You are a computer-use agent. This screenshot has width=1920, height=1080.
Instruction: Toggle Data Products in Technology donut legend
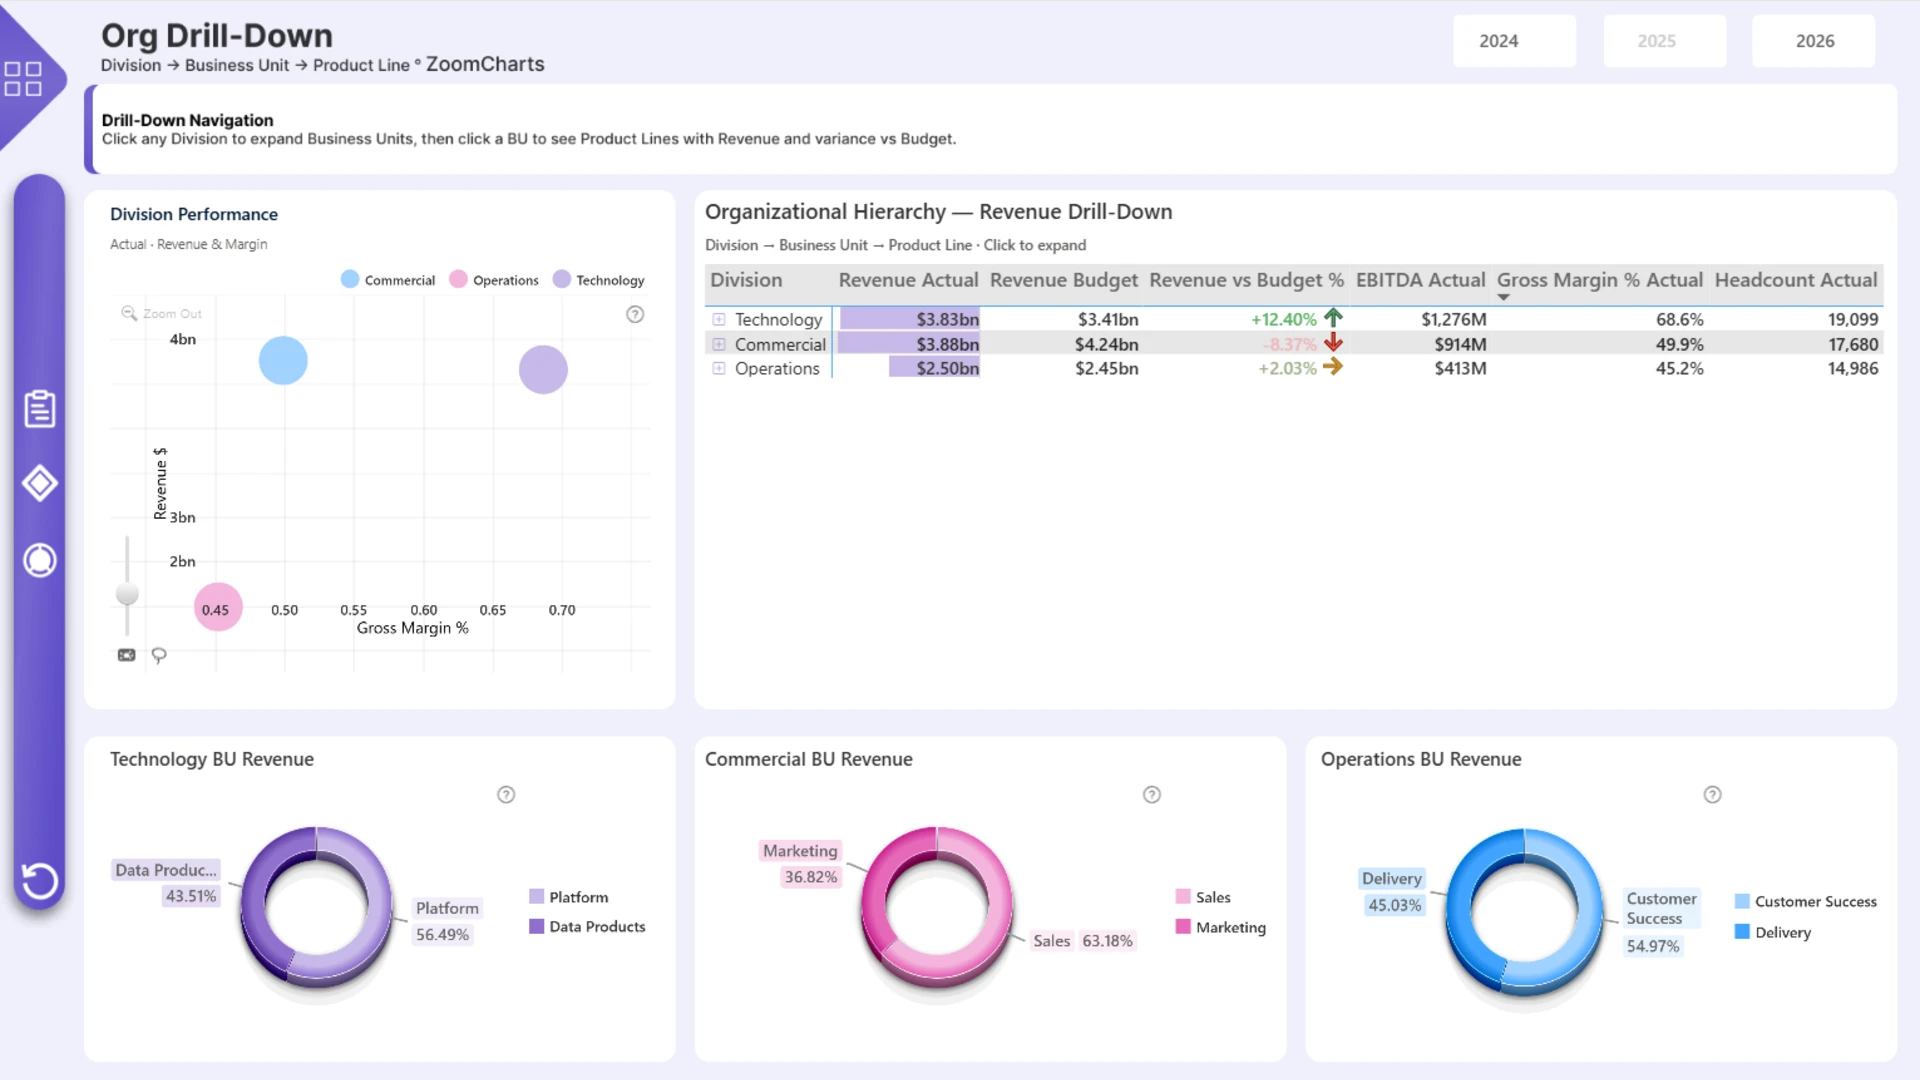click(587, 927)
